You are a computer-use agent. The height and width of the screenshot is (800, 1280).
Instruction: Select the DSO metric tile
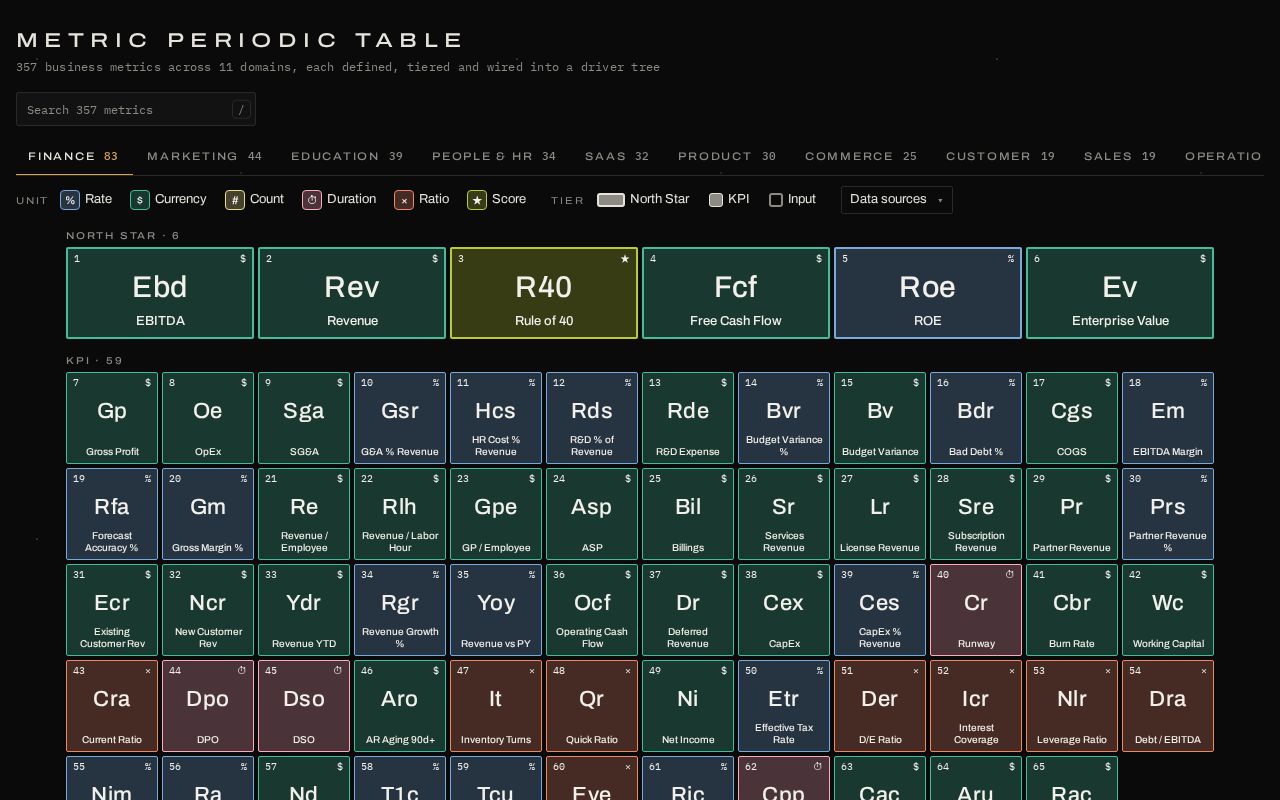[304, 706]
